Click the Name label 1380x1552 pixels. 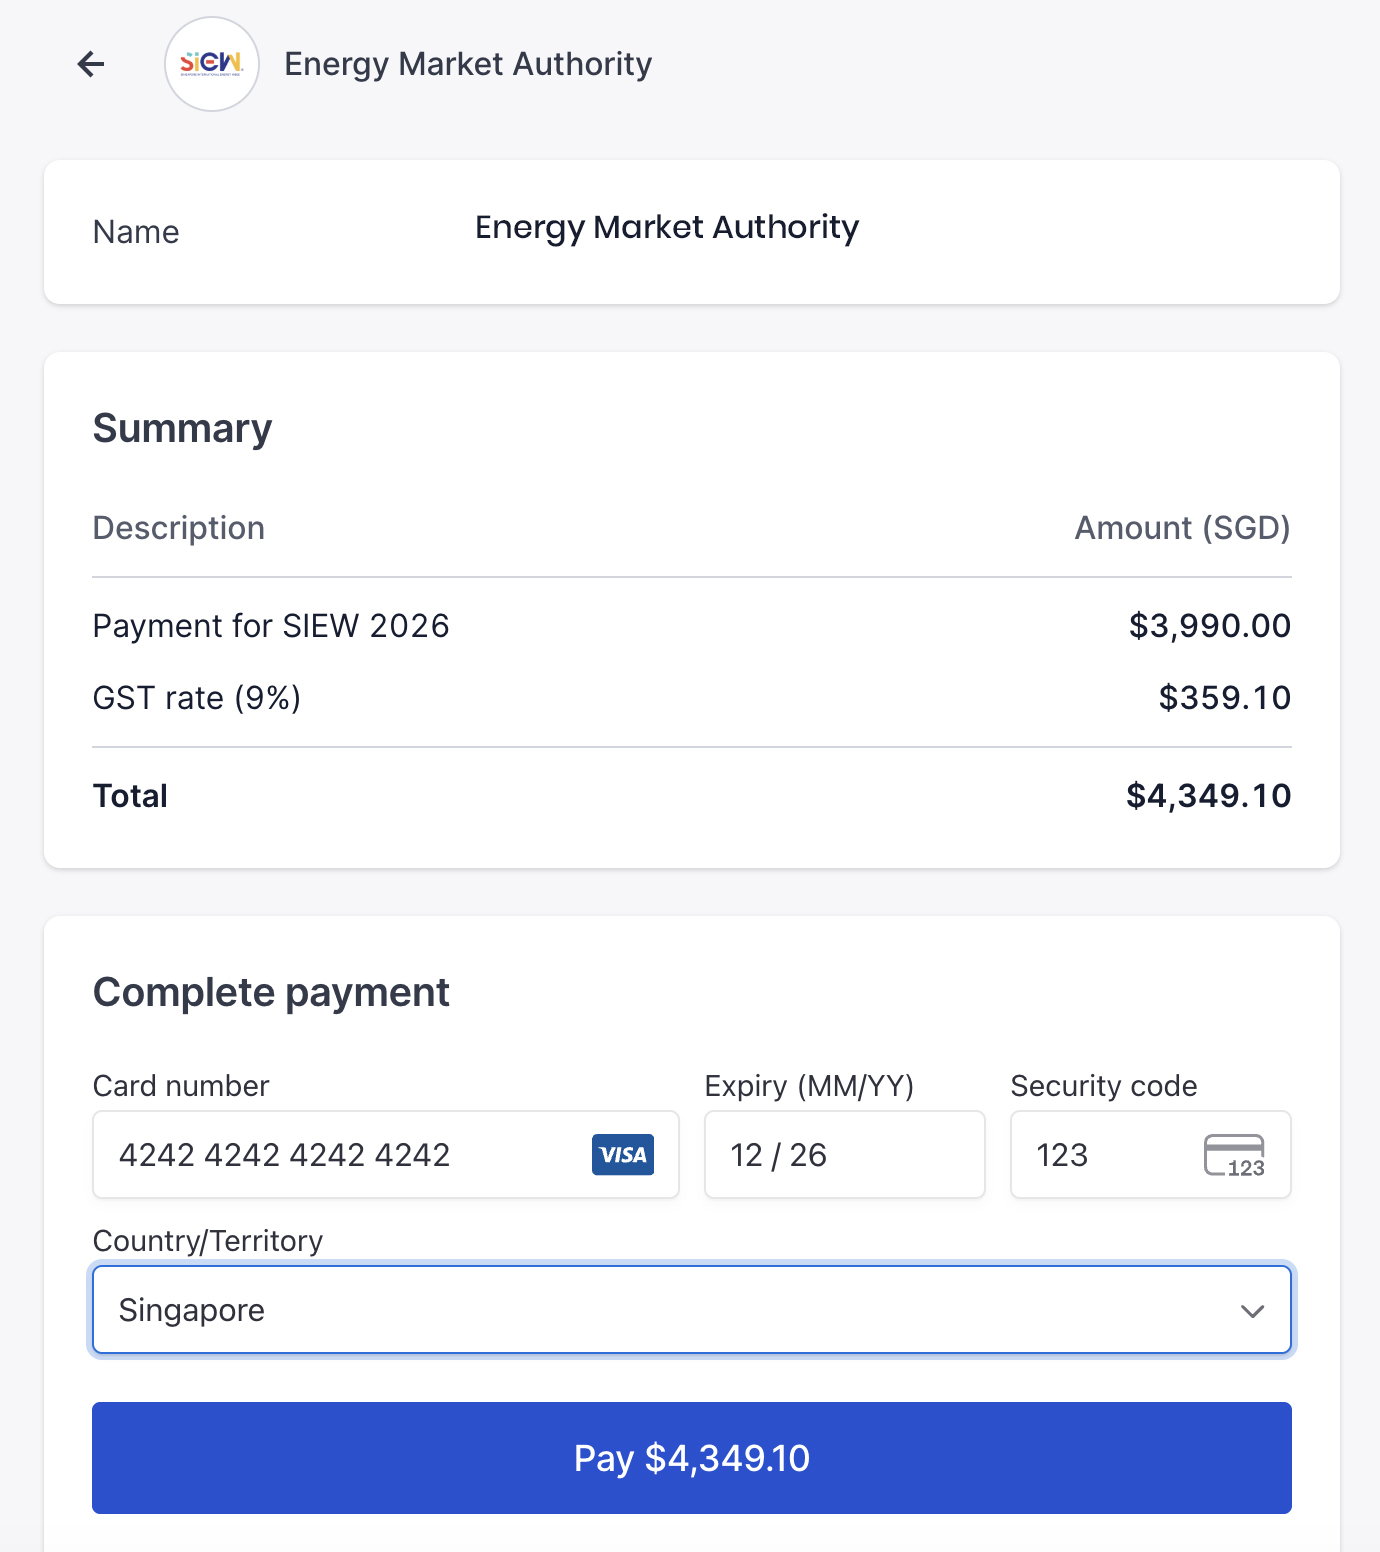coord(136,232)
